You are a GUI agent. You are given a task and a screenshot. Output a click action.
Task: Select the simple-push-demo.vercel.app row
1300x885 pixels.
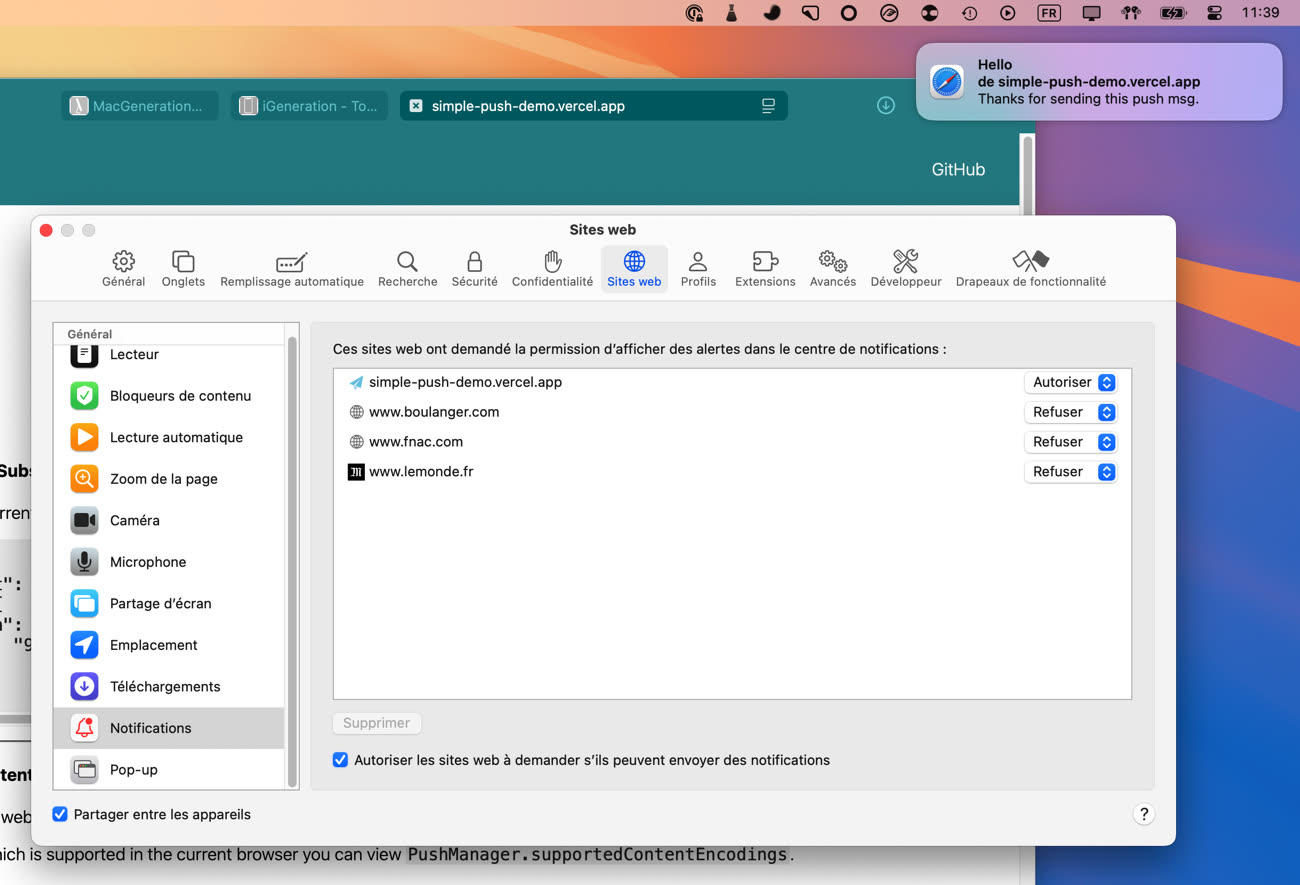732,382
